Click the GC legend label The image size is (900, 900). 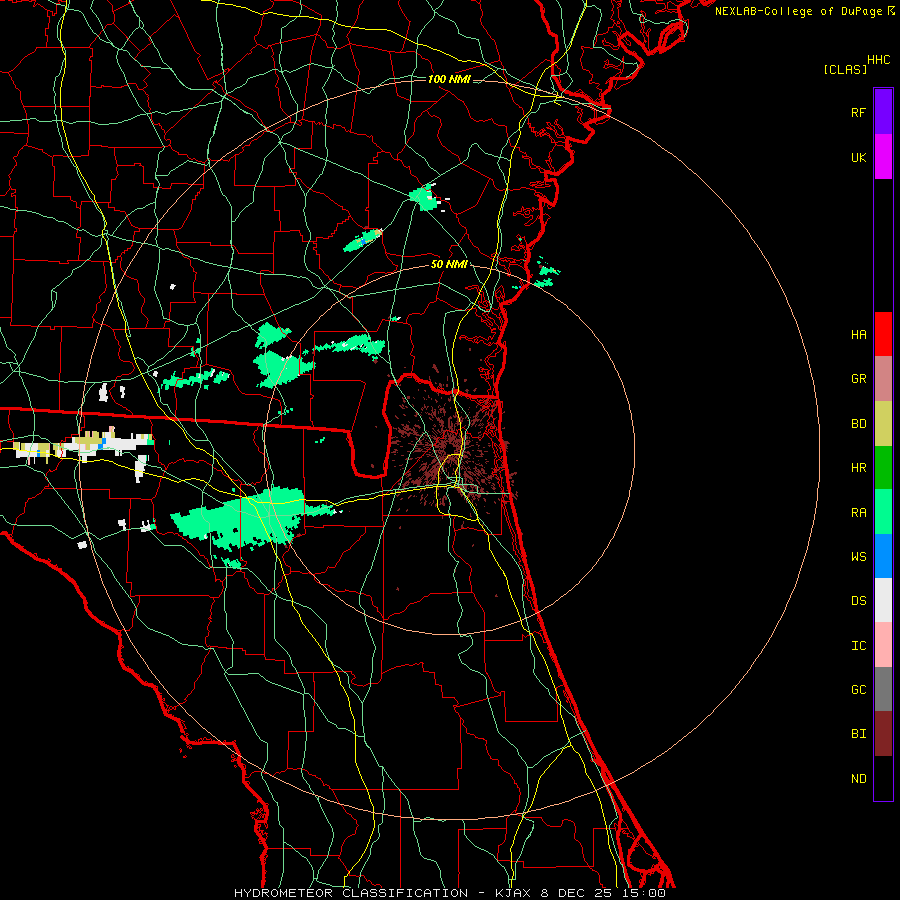click(x=858, y=690)
